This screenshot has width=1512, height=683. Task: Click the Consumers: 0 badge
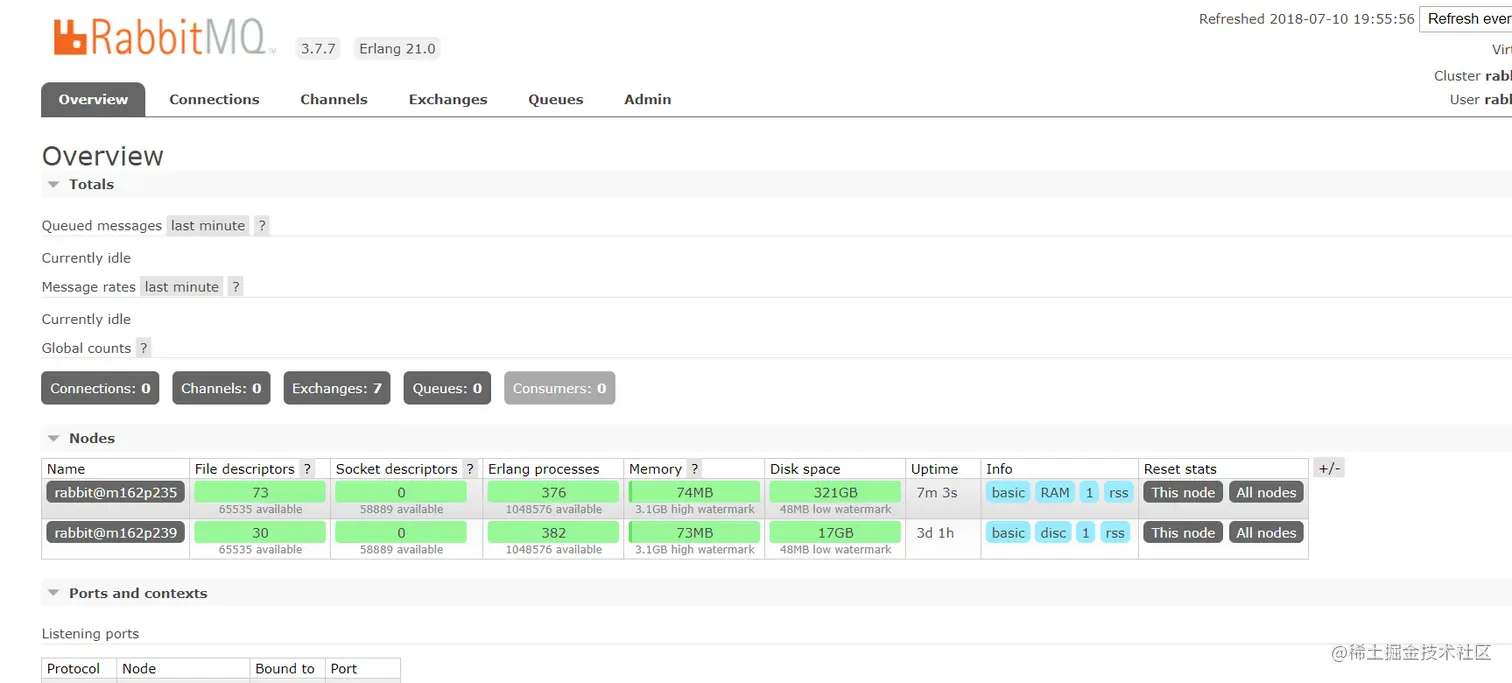[559, 388]
